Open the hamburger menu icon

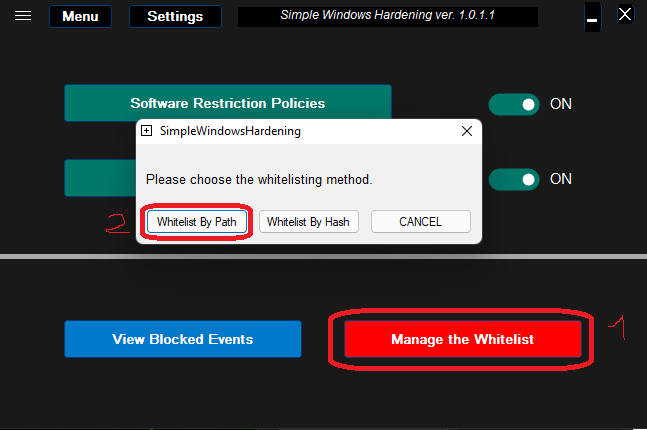[x=23, y=16]
